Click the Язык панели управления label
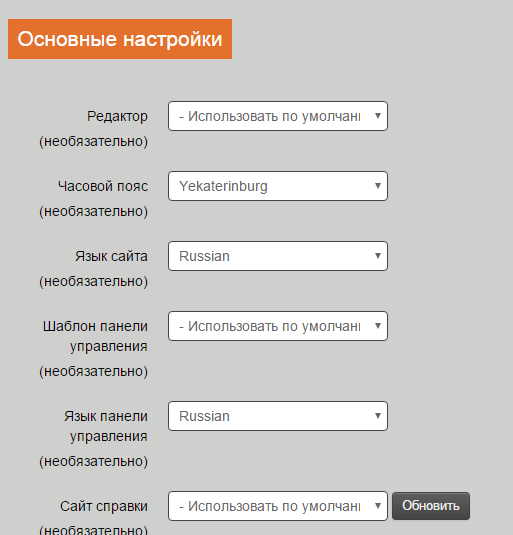This screenshot has width=513, height=535. point(106,426)
